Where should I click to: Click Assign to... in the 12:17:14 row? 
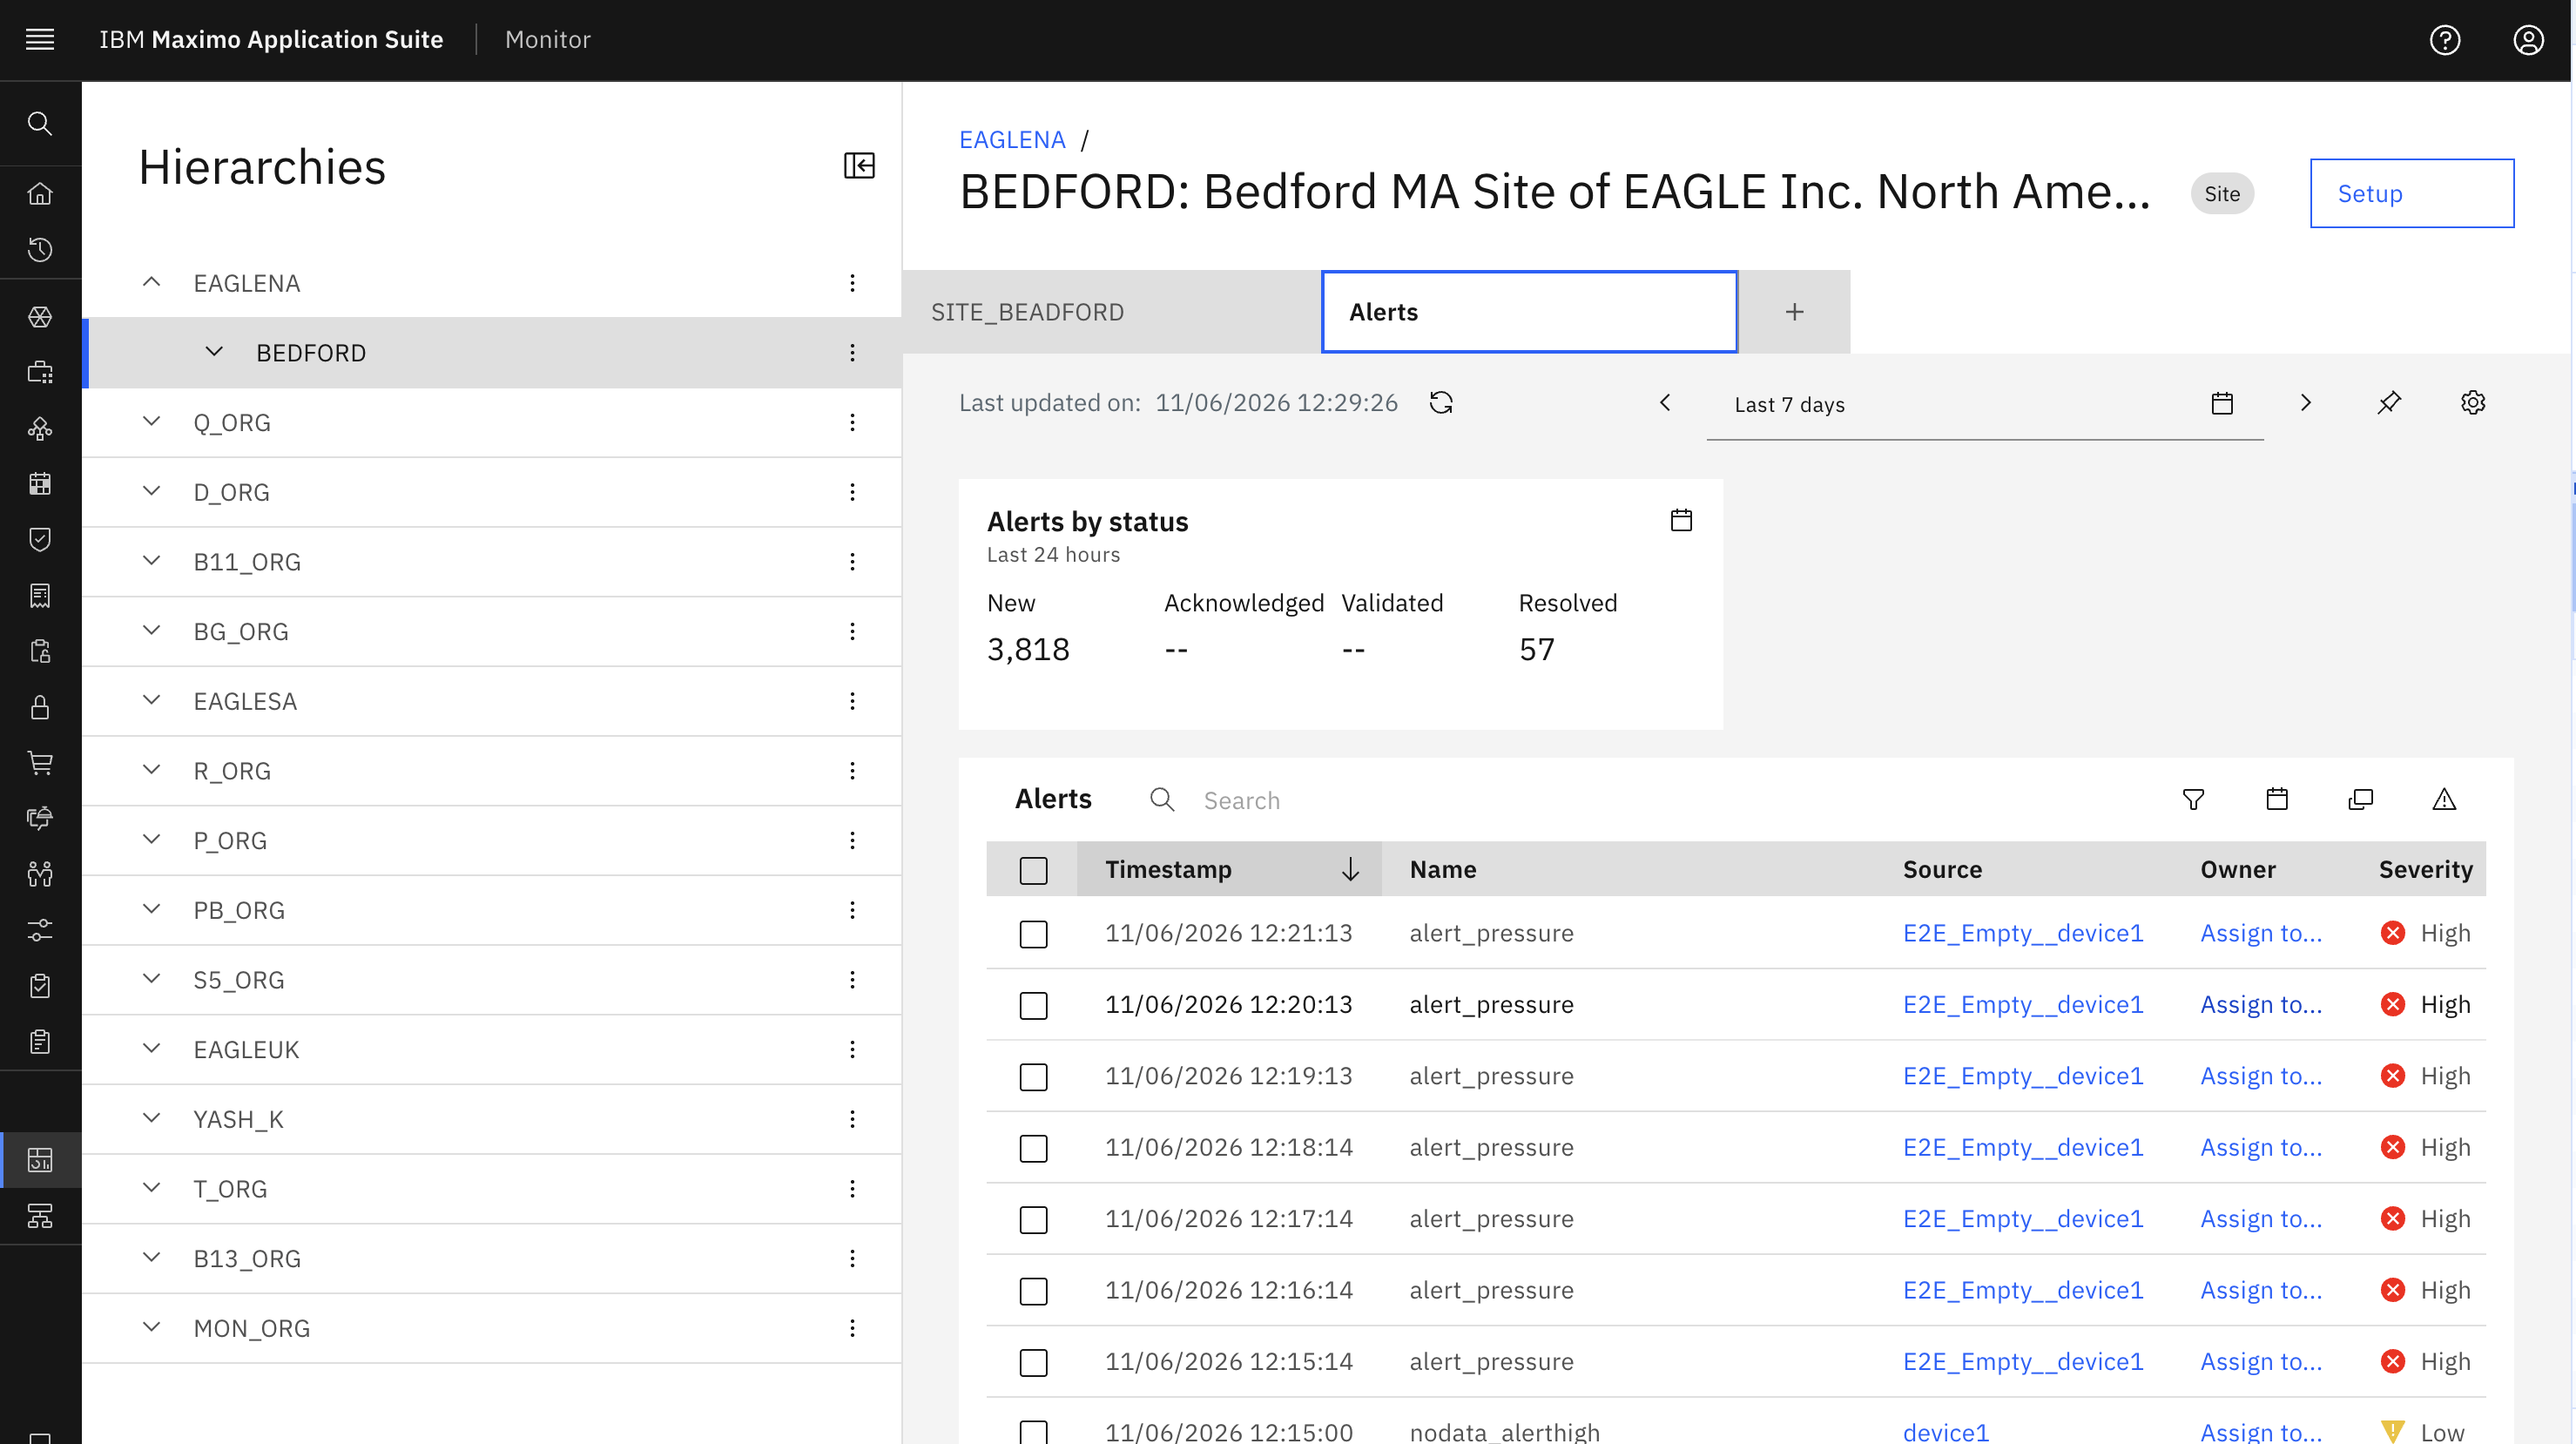(x=2261, y=1218)
